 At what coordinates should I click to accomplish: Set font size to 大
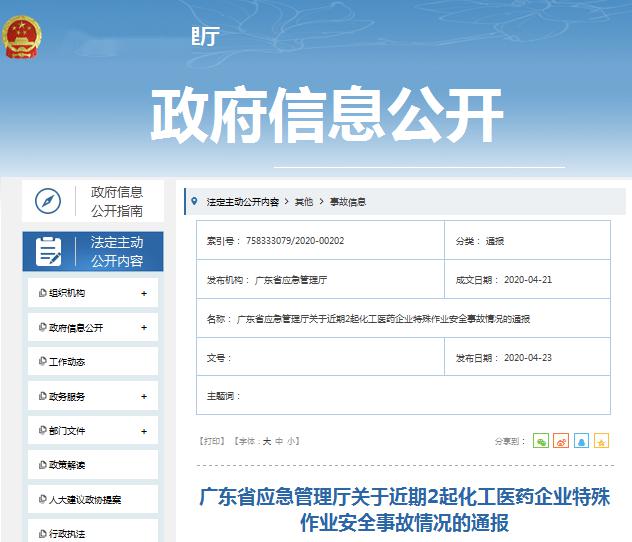[x=267, y=442]
